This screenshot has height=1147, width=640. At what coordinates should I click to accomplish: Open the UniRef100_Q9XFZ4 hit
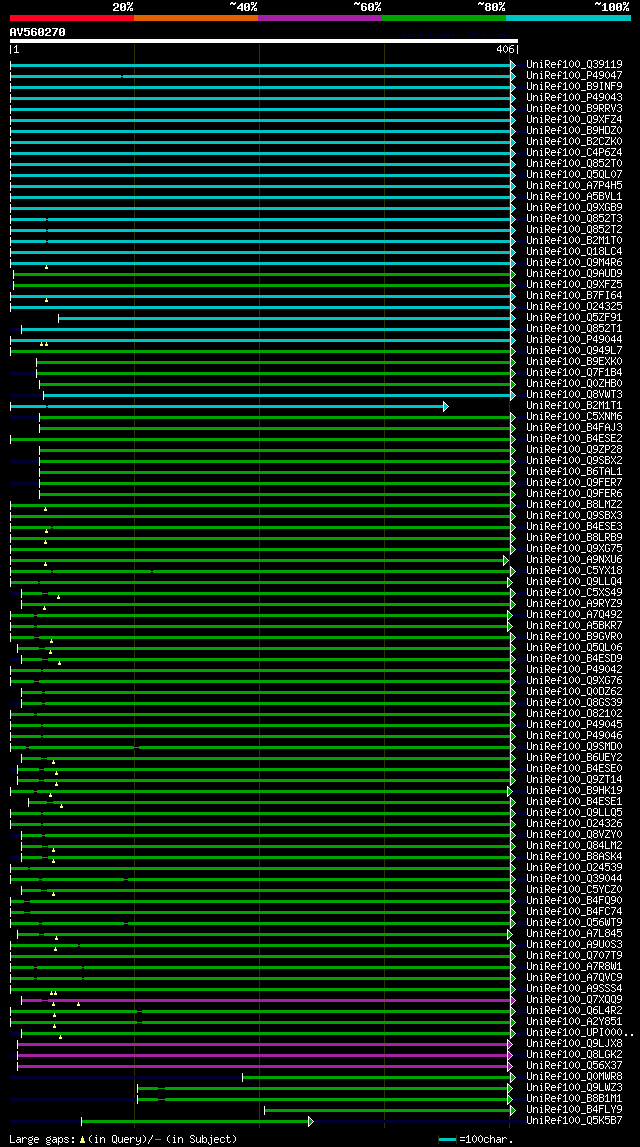[x=574, y=119]
